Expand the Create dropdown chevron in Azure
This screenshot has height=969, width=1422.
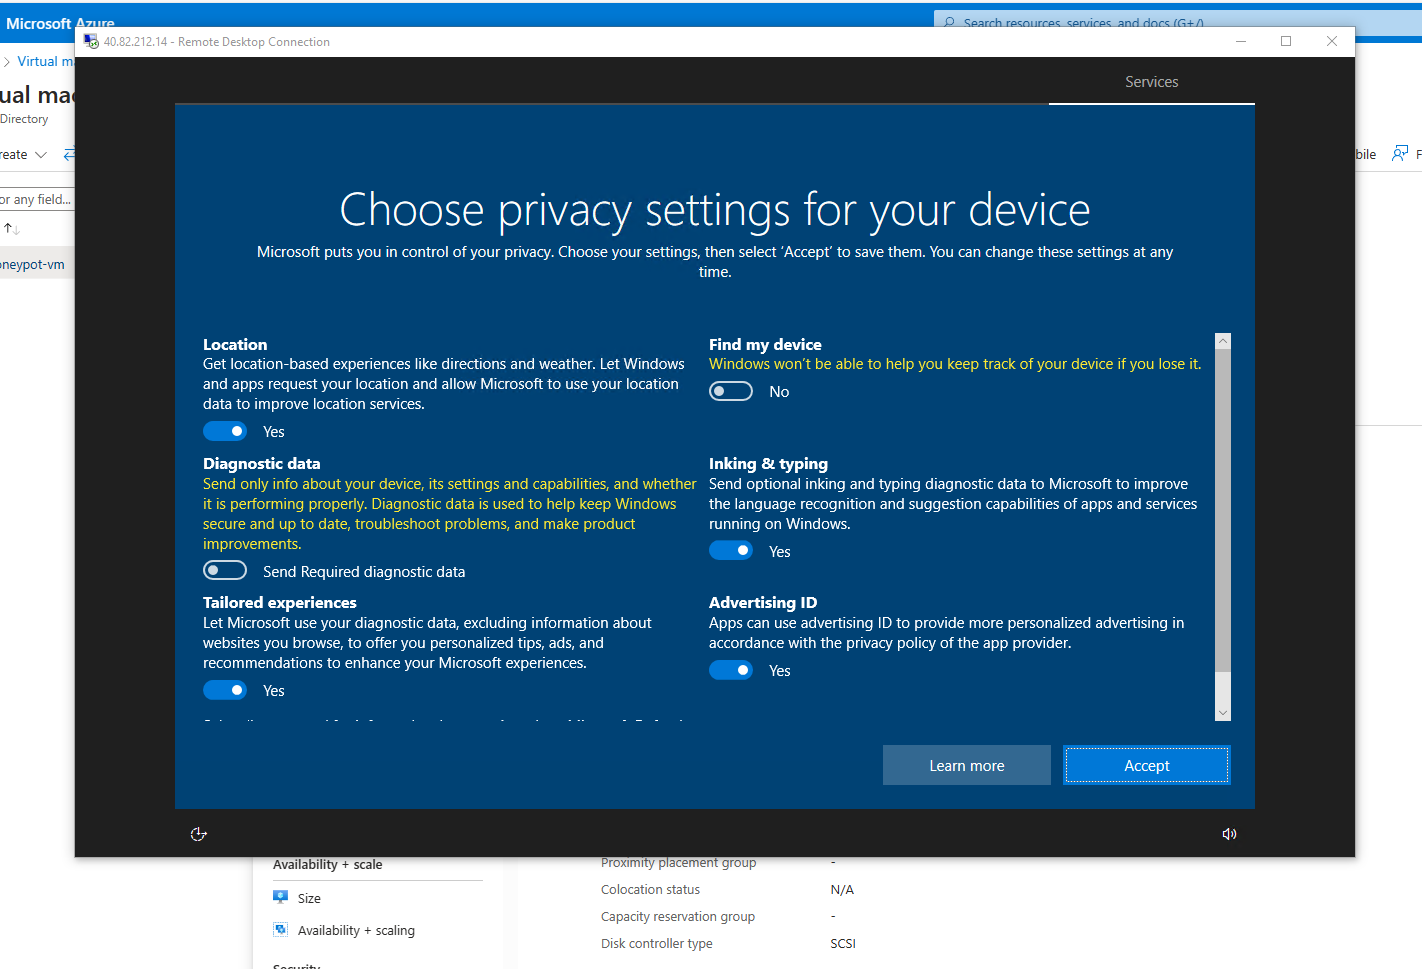click(41, 155)
